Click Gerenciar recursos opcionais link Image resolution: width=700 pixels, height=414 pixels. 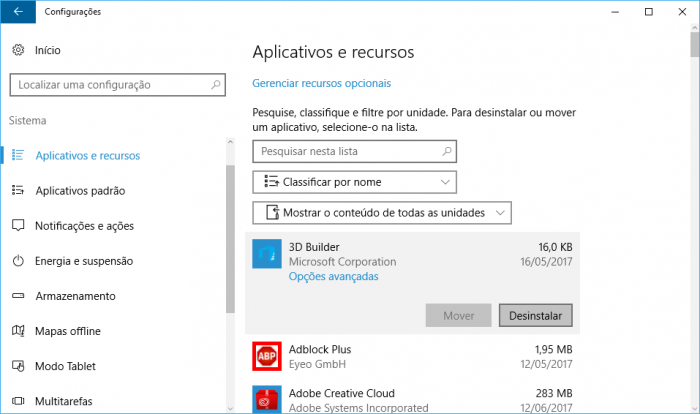[321, 83]
